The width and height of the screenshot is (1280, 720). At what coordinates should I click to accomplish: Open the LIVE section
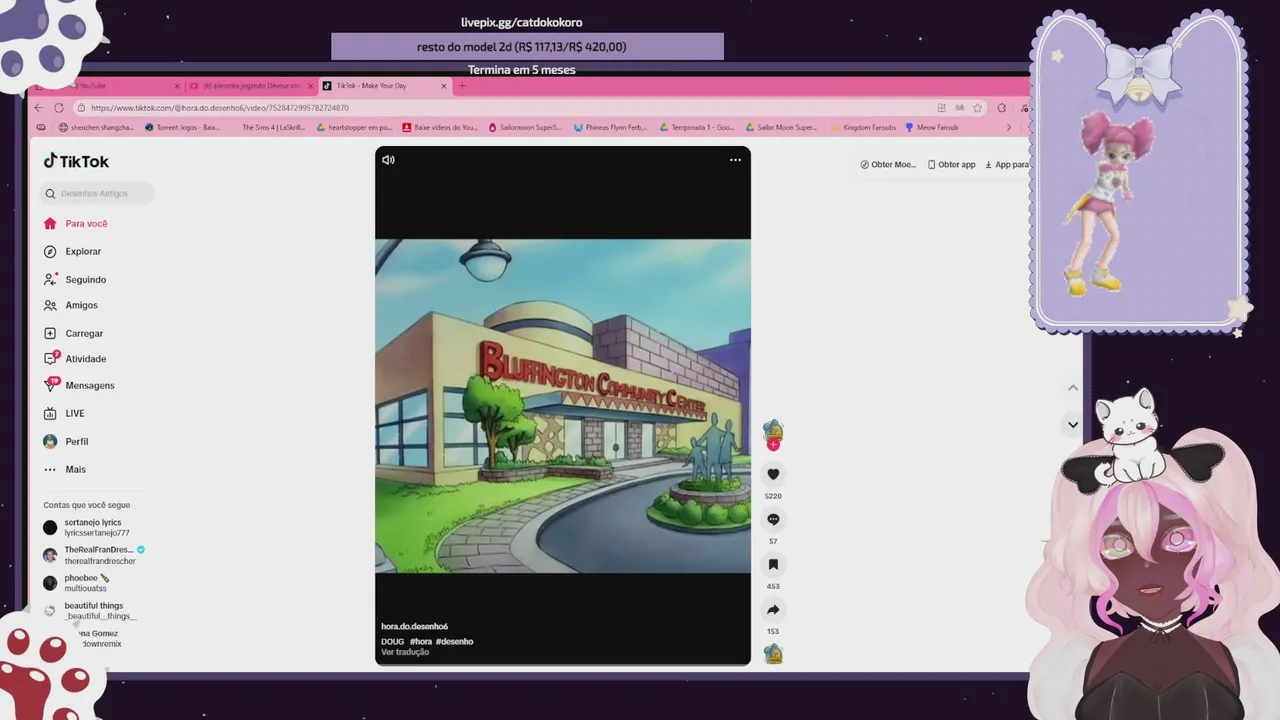click(x=65, y=414)
